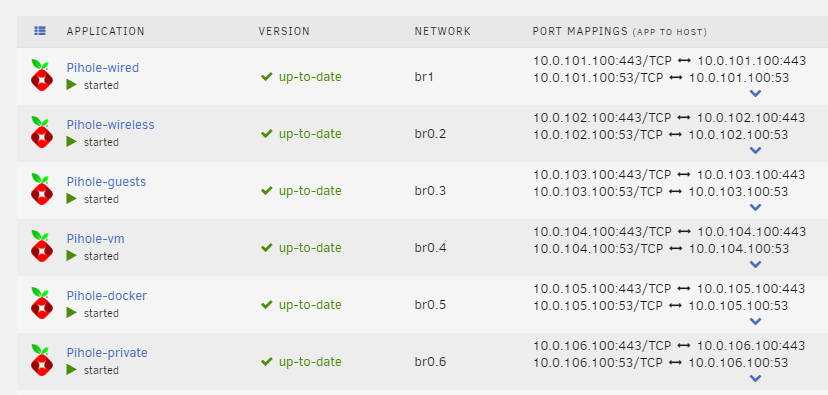Click the Pihole-docker container icon

42,303
